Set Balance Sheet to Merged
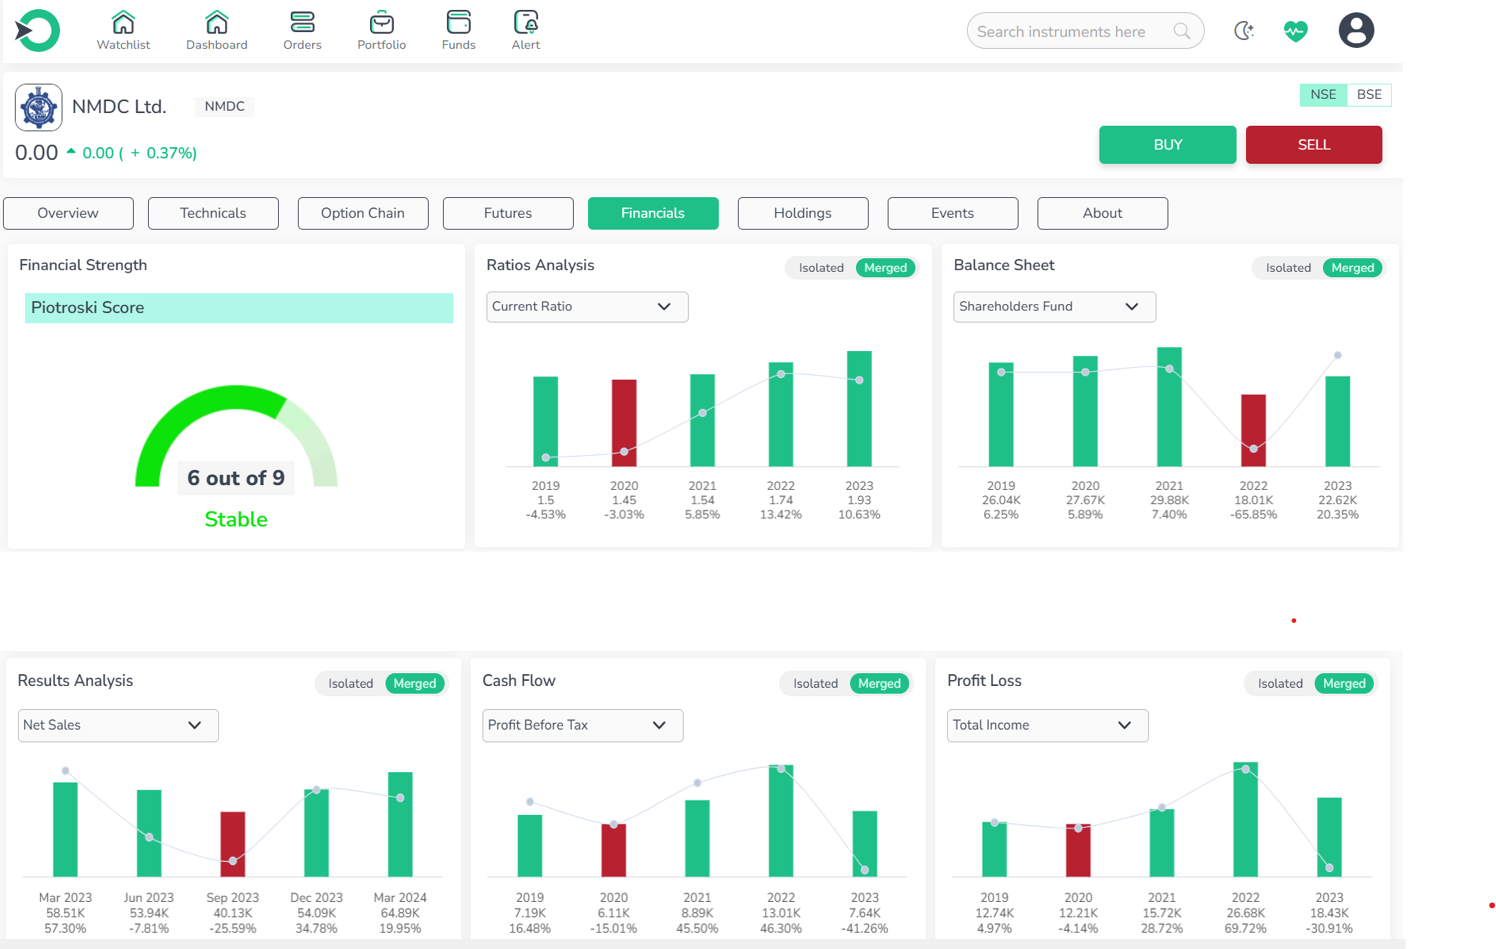The image size is (1496, 949). point(1352,268)
